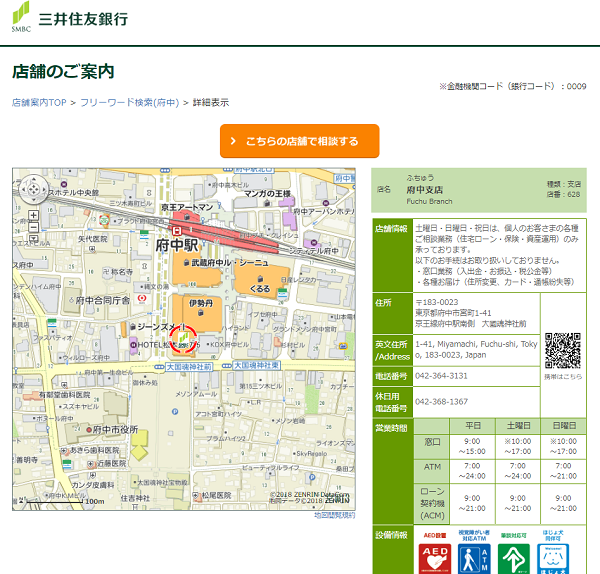This screenshot has height=574, width=600.
Task: Click the Sunday ATM hours 7:00~21:00
Action: pos(563,471)
